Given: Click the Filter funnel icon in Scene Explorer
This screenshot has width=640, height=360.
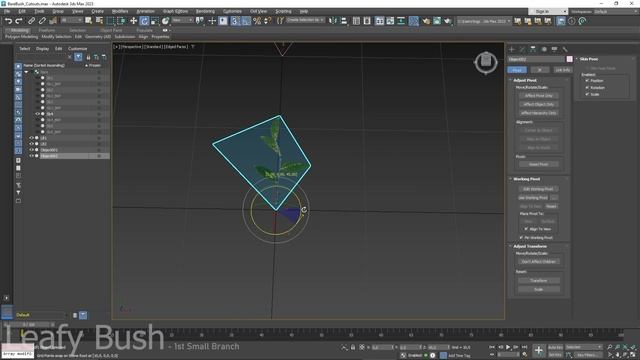Looking at the screenshot, I should click(78, 57).
